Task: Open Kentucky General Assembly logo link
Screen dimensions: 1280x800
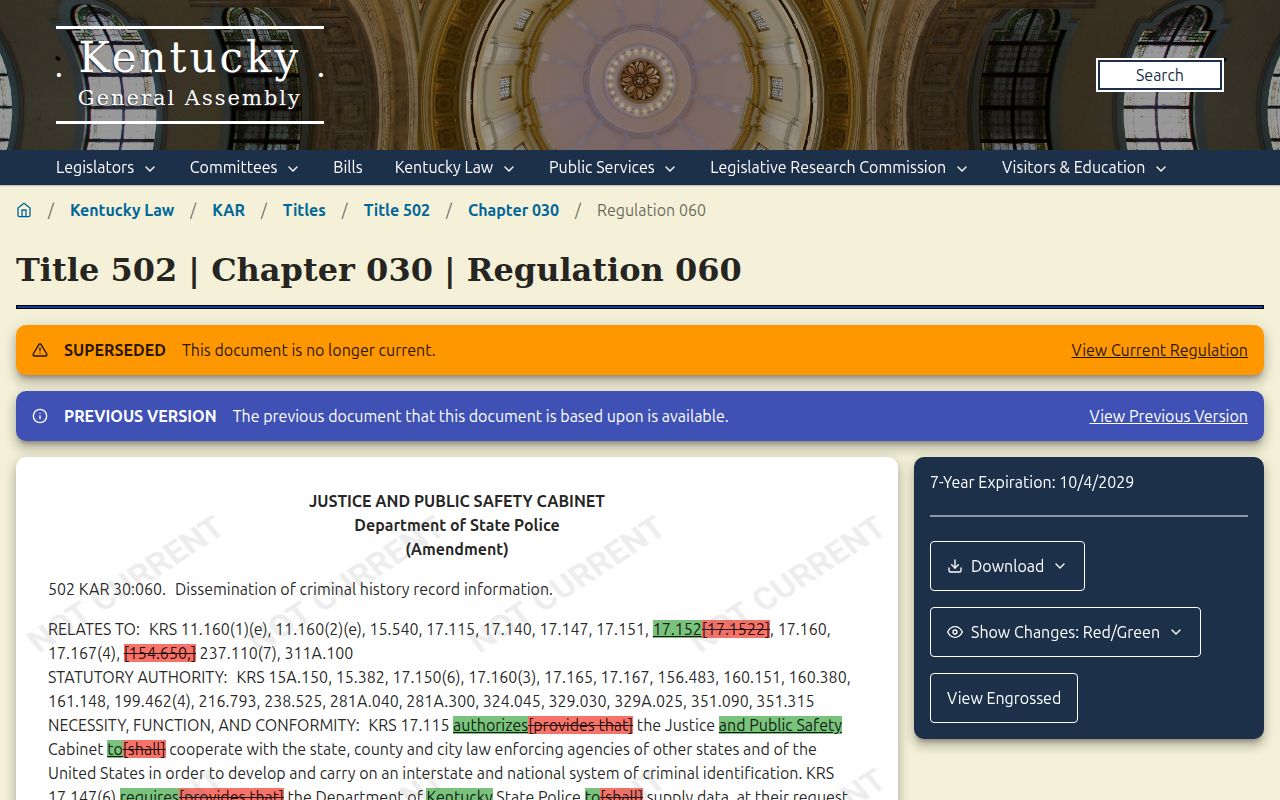Action: 190,75
